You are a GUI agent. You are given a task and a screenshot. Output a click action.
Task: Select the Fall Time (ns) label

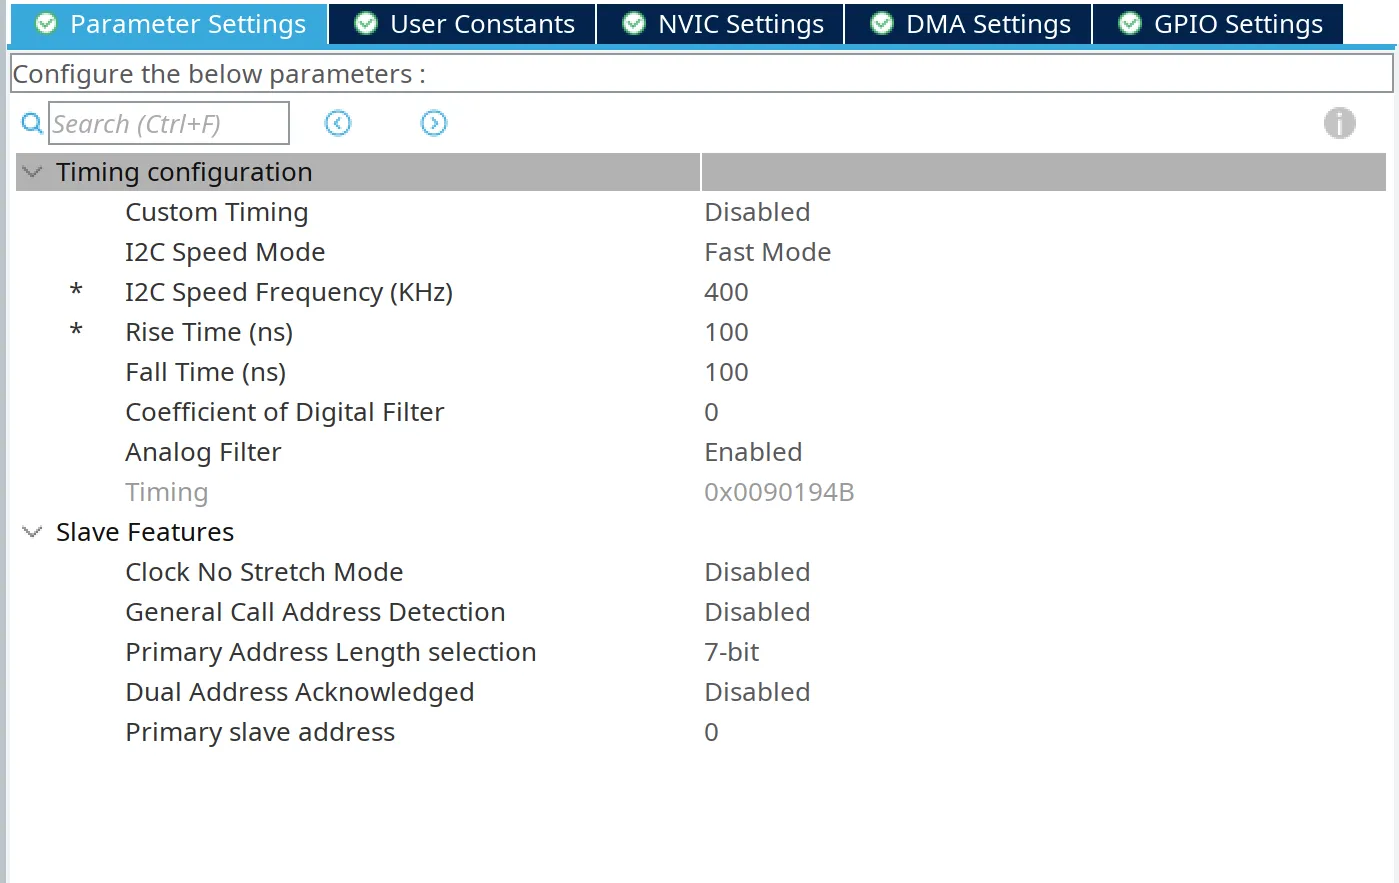205,372
